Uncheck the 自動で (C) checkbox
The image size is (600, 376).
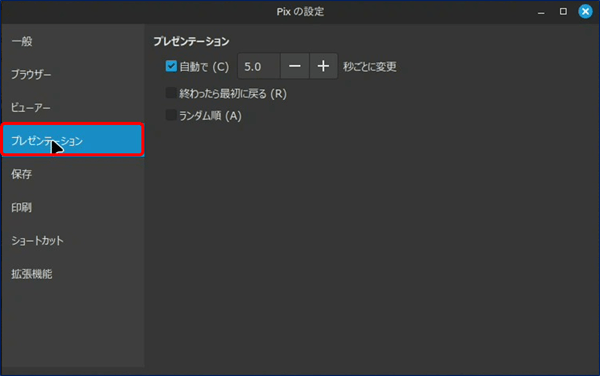click(171, 66)
